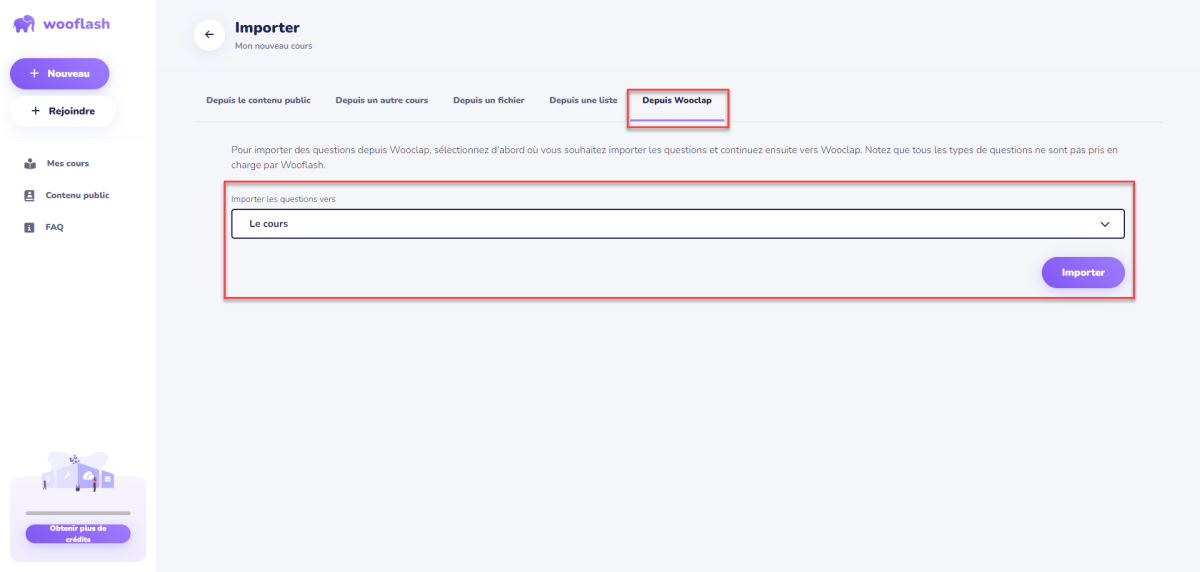Viewport: 1200px width, 572px height.
Task: Click the FAQ info icon
Action: [x=29, y=227]
